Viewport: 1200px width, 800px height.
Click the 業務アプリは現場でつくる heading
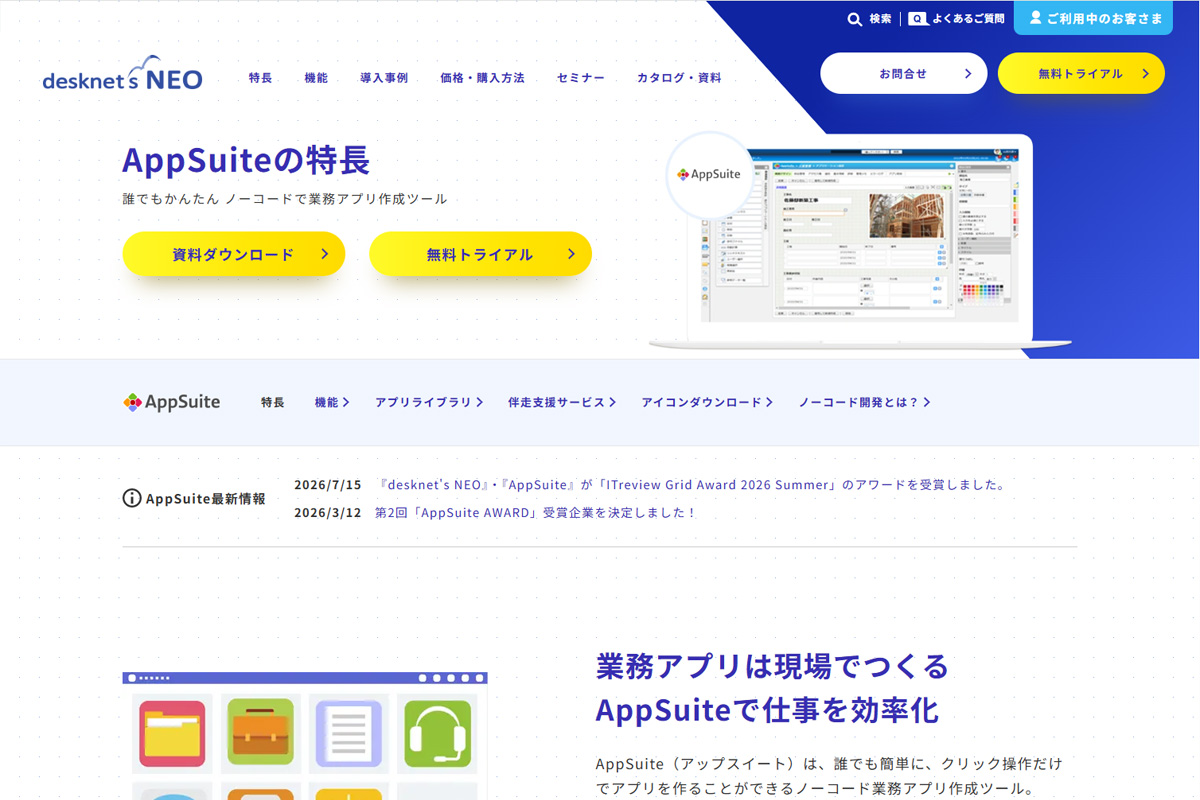tap(772, 665)
